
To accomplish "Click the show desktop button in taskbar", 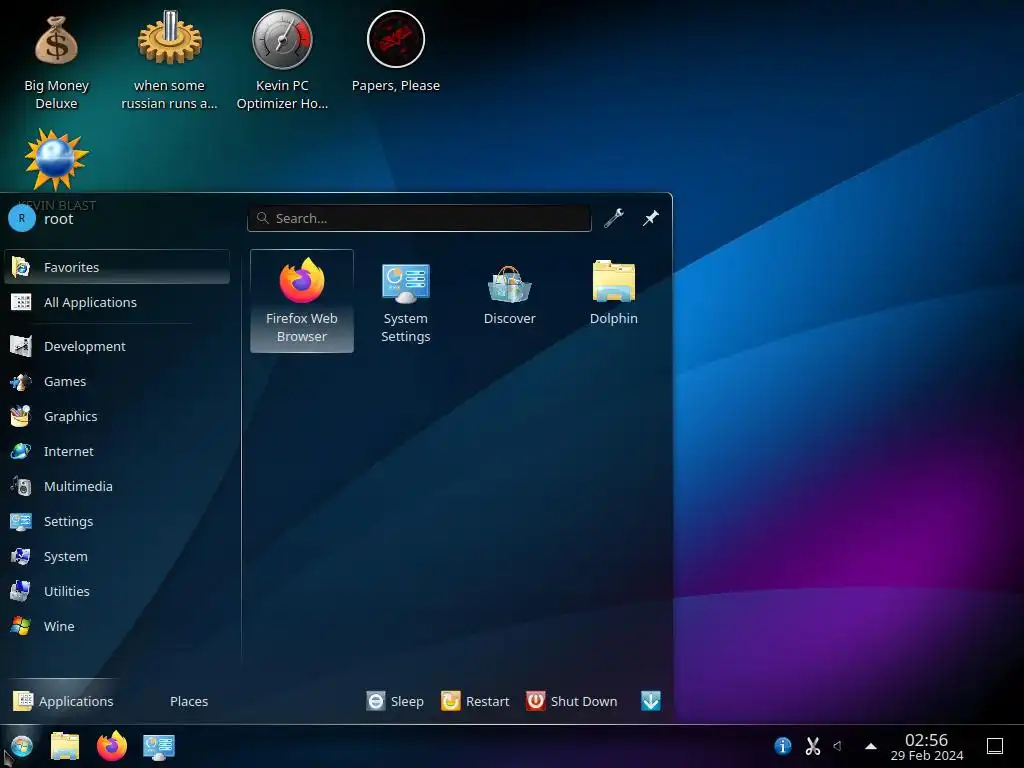I will pyautogui.click(x=995, y=745).
